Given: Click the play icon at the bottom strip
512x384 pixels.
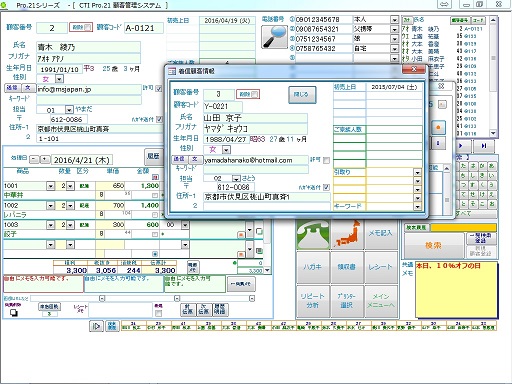Looking at the screenshot, I should (96, 326).
